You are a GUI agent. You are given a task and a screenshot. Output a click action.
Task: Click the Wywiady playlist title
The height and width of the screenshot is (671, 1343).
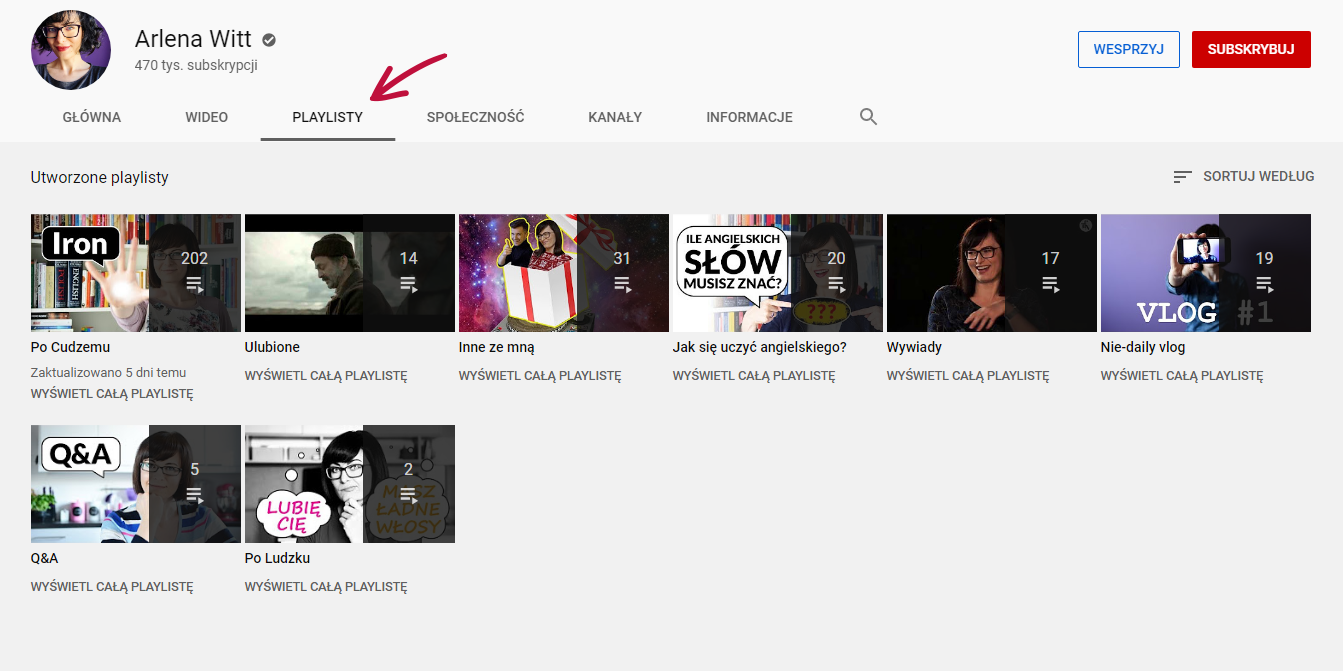[x=914, y=347]
